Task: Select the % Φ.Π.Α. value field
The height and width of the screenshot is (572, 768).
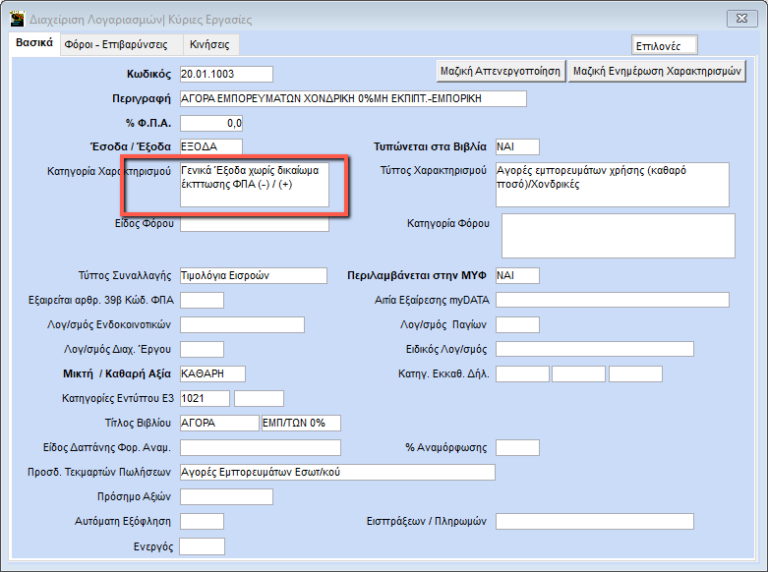Action: [x=211, y=123]
